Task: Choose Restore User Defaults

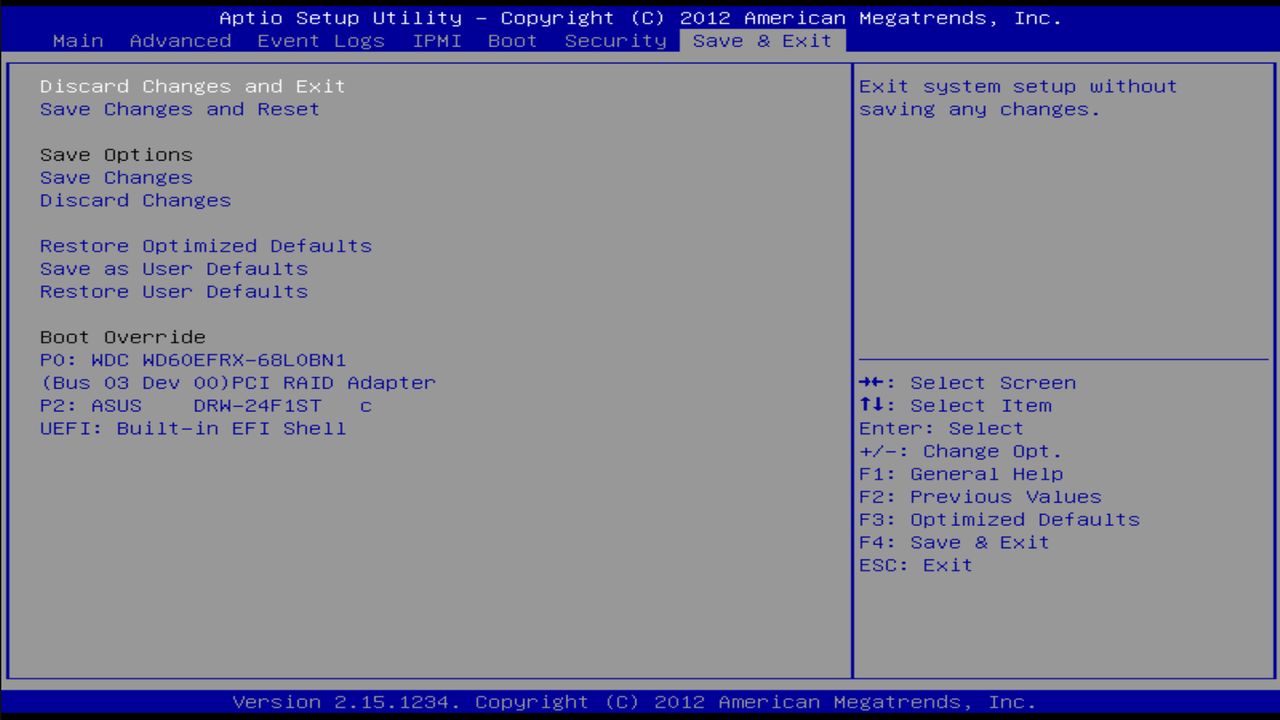Action: coord(174,292)
